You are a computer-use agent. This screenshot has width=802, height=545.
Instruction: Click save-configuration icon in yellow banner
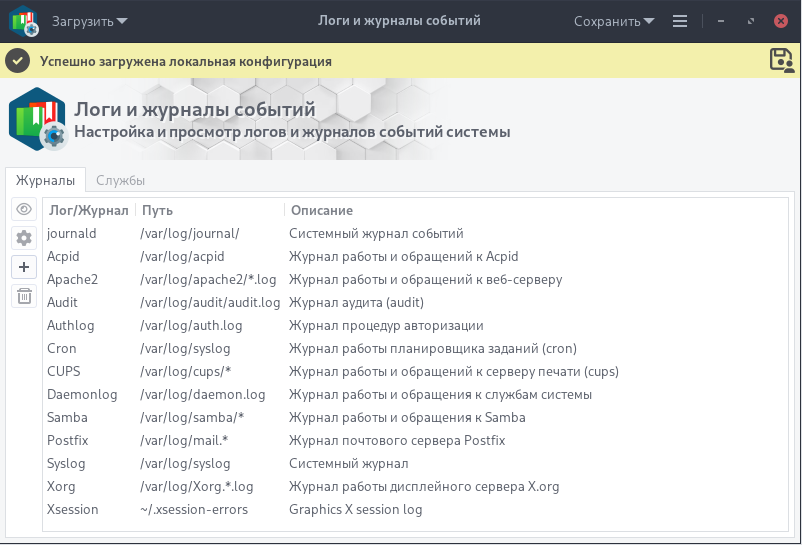[x=782, y=61]
